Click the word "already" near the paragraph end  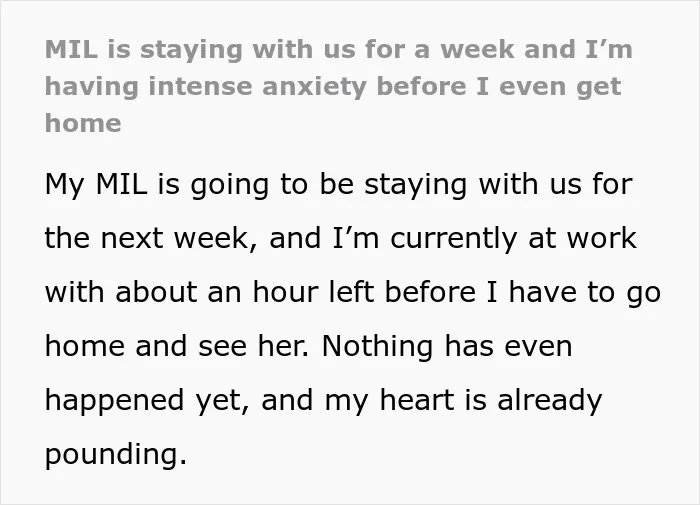(x=550, y=401)
